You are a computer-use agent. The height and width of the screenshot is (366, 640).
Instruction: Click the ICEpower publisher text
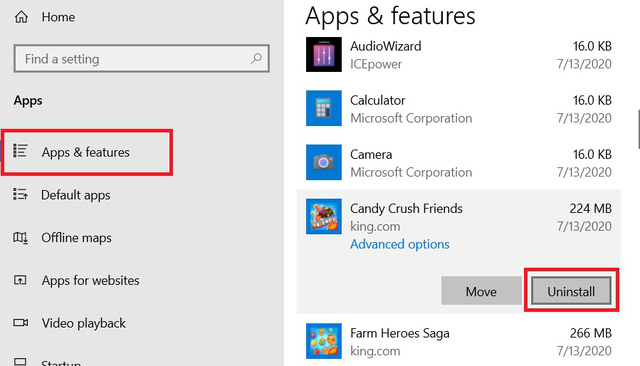(376, 64)
